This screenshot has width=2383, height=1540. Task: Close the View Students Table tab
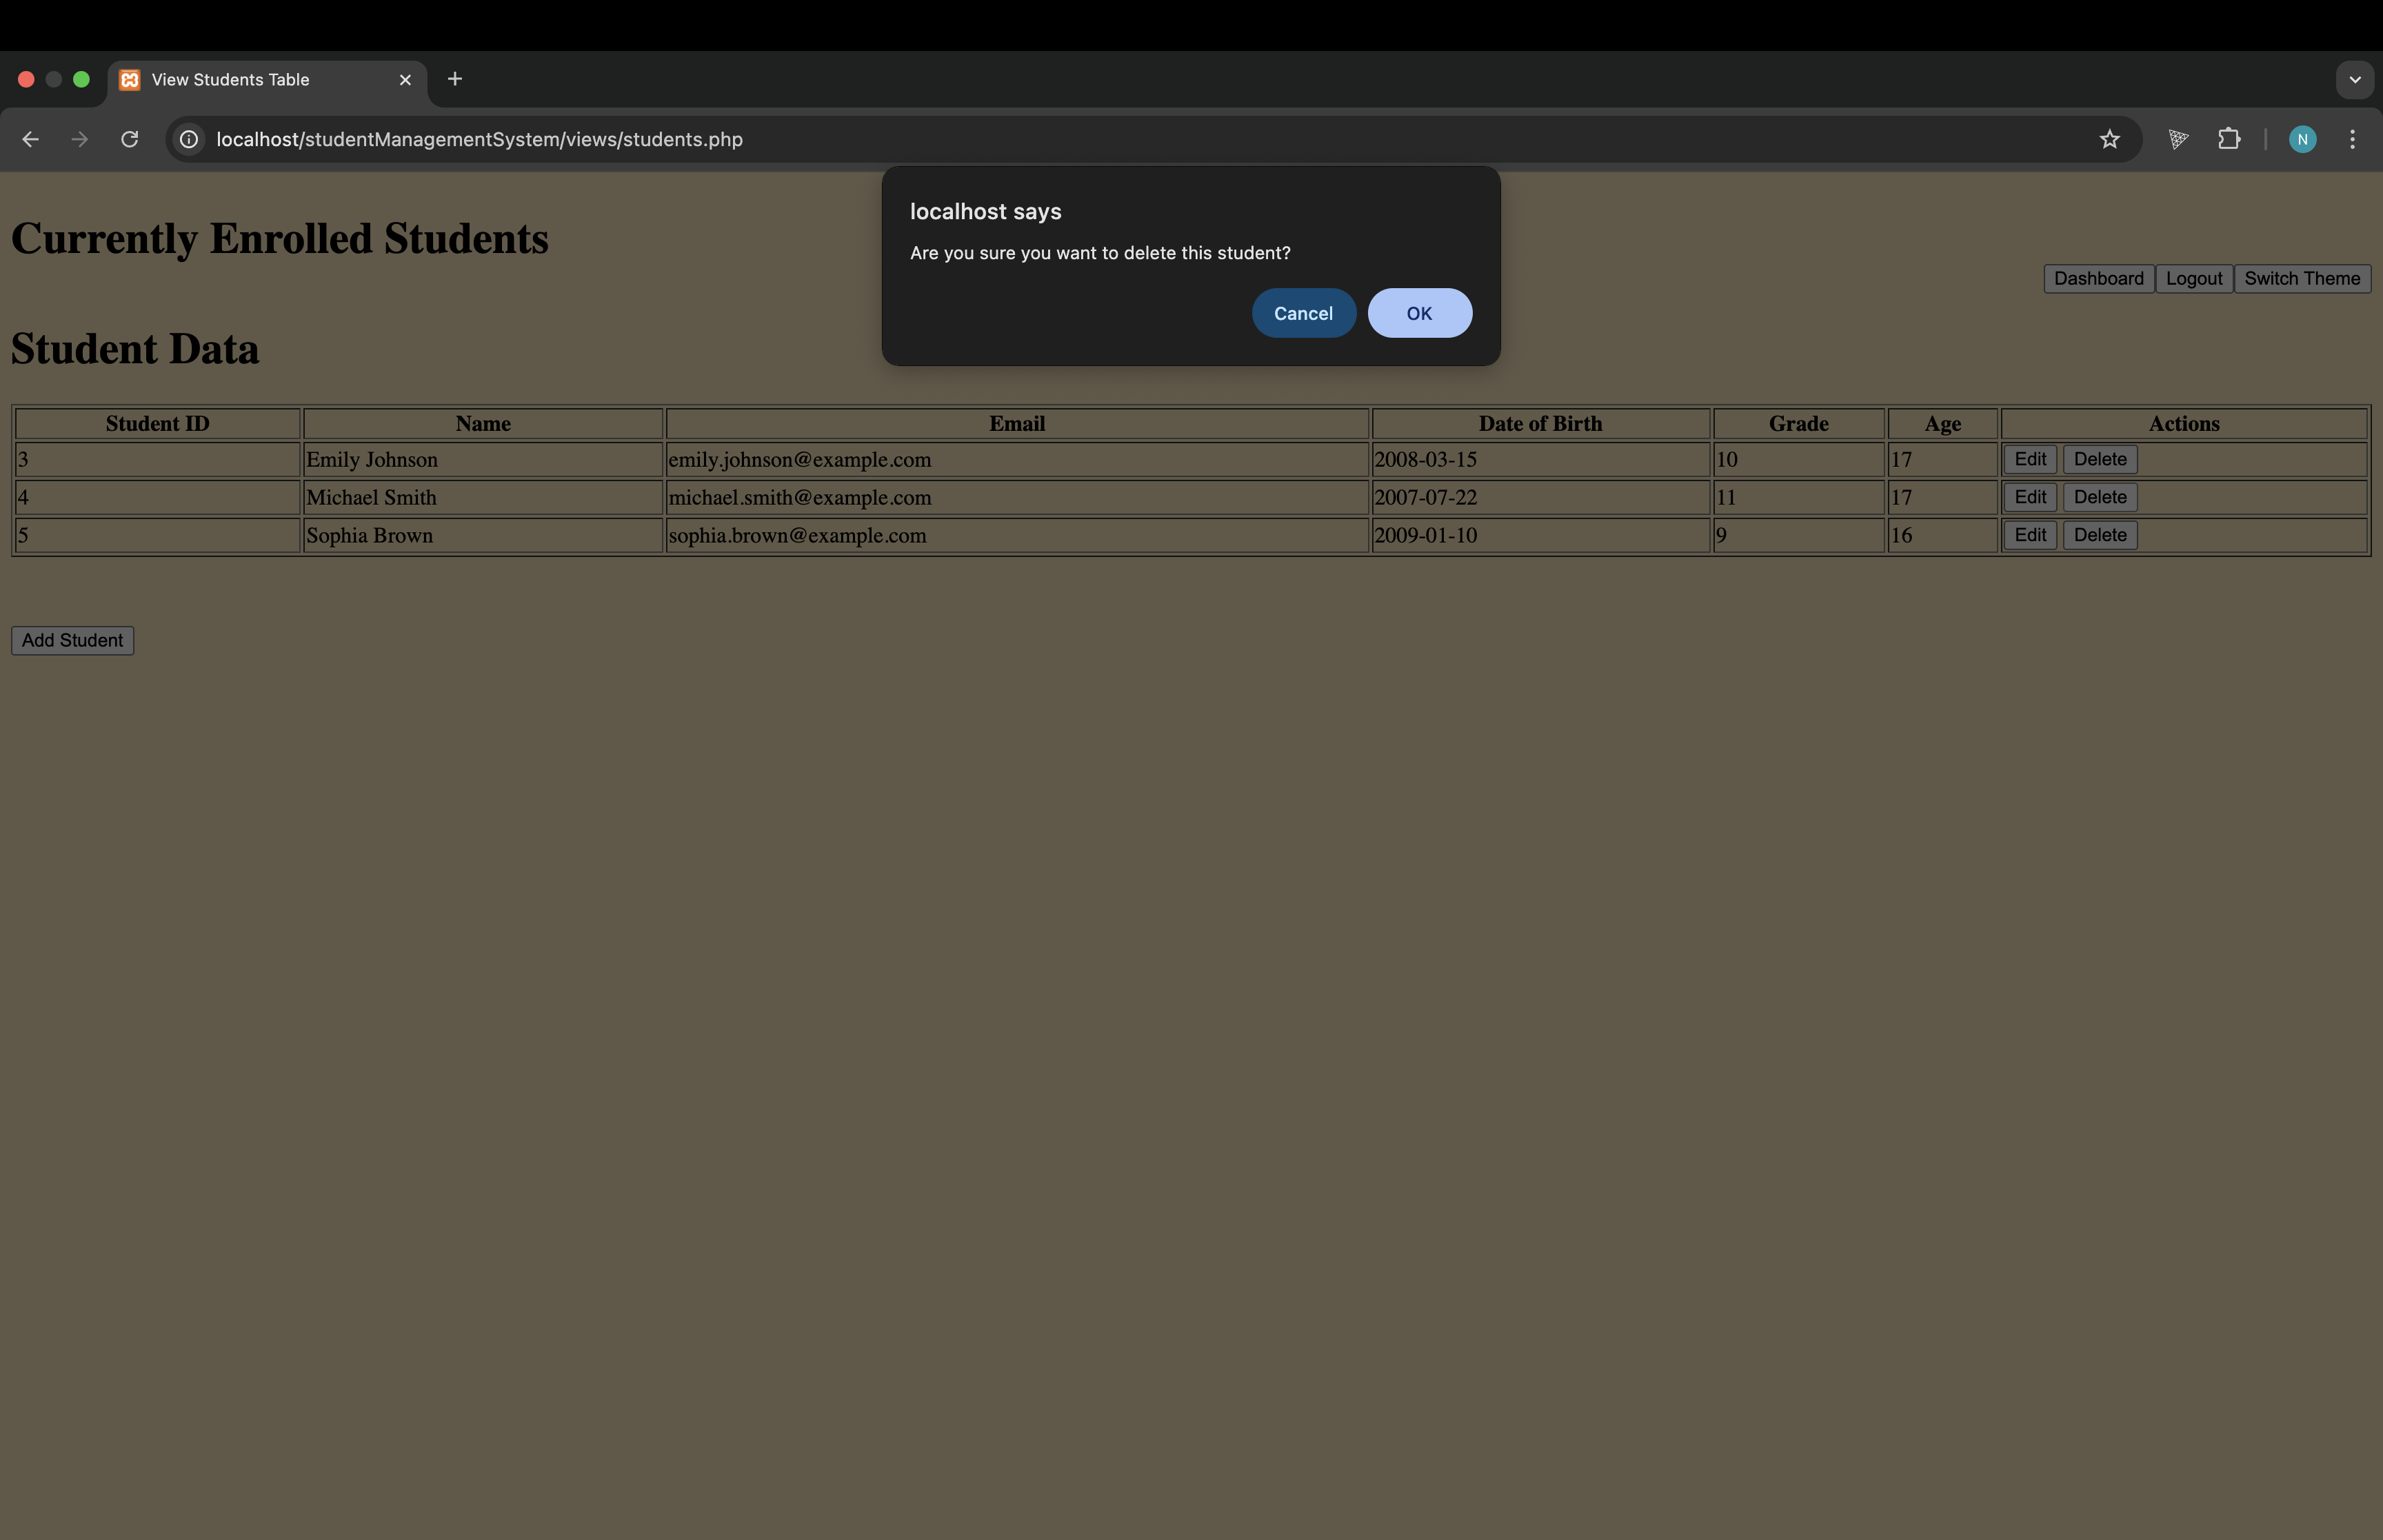pyautogui.click(x=405, y=80)
